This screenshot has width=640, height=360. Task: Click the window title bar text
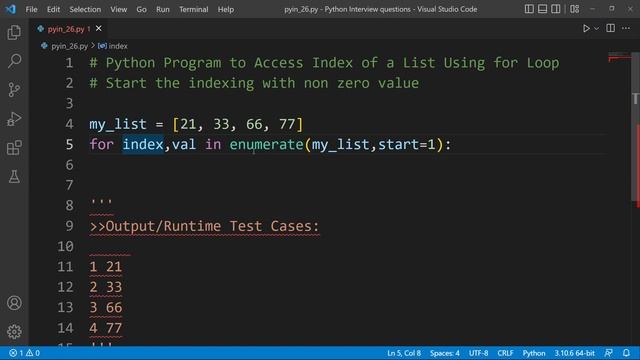(380, 9)
